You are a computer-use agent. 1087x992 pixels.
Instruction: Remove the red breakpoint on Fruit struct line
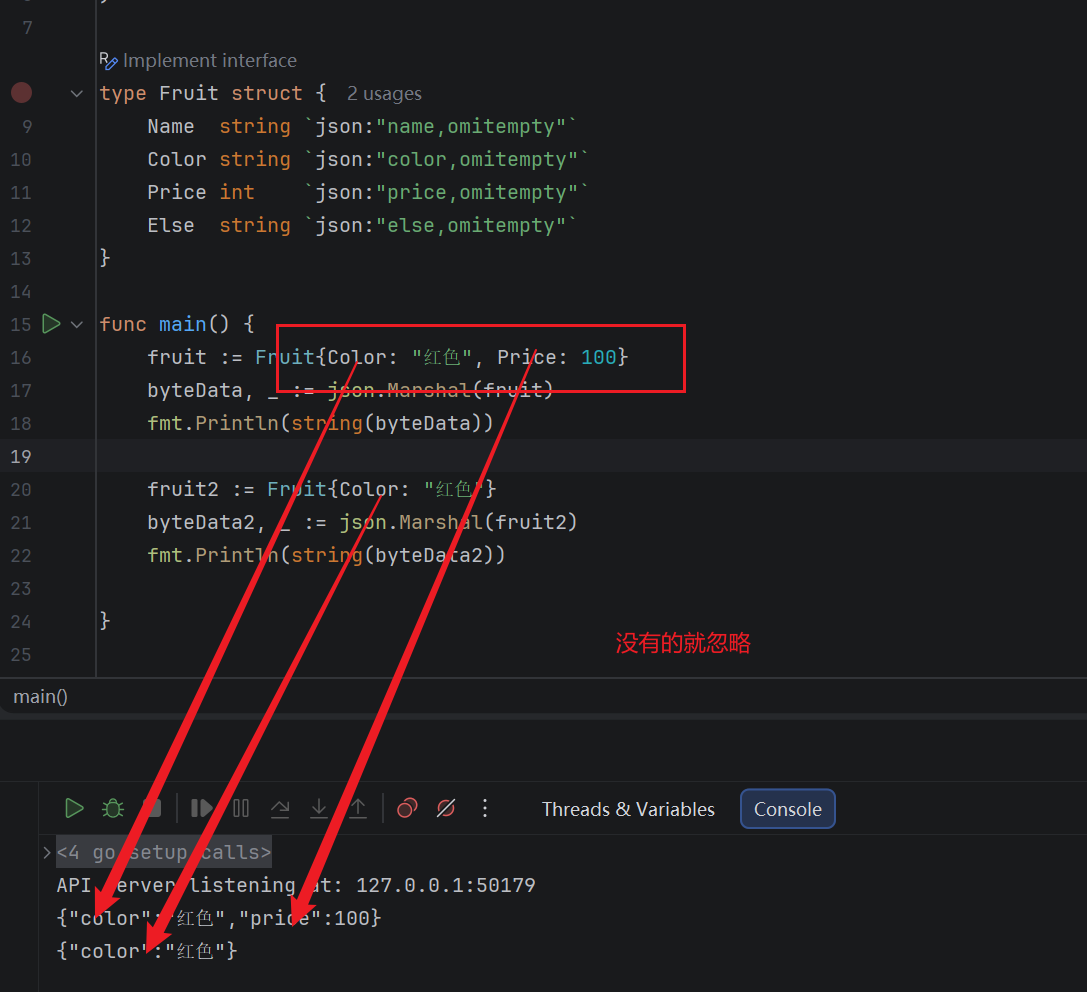21,93
